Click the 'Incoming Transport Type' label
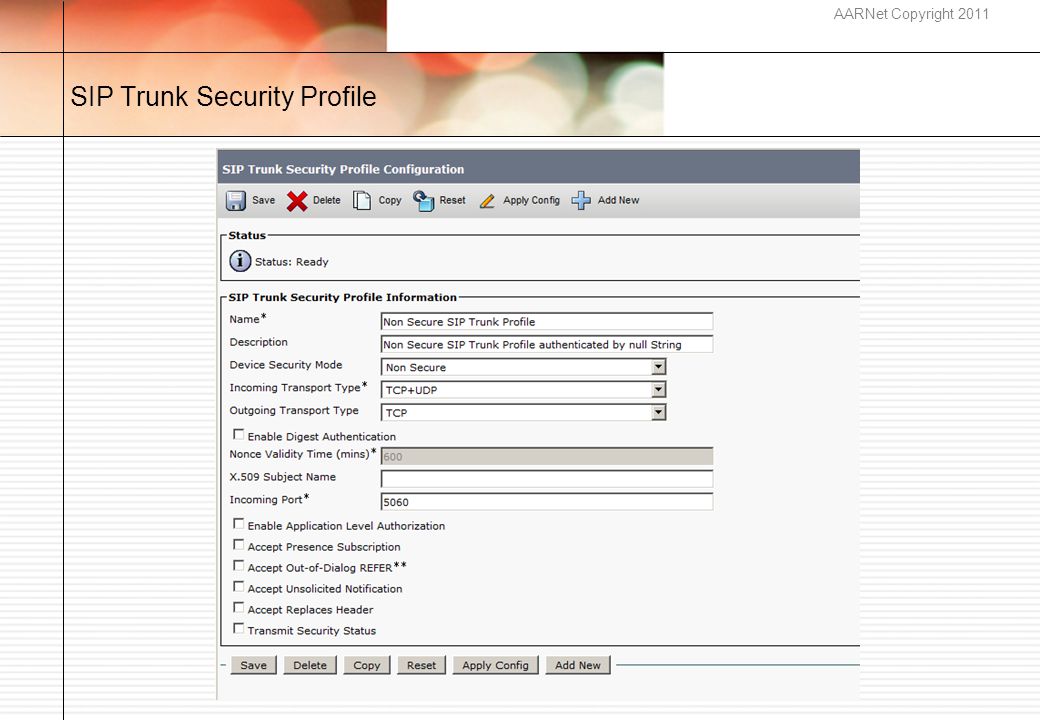Screen dimensions: 1040x720 pos(295,387)
